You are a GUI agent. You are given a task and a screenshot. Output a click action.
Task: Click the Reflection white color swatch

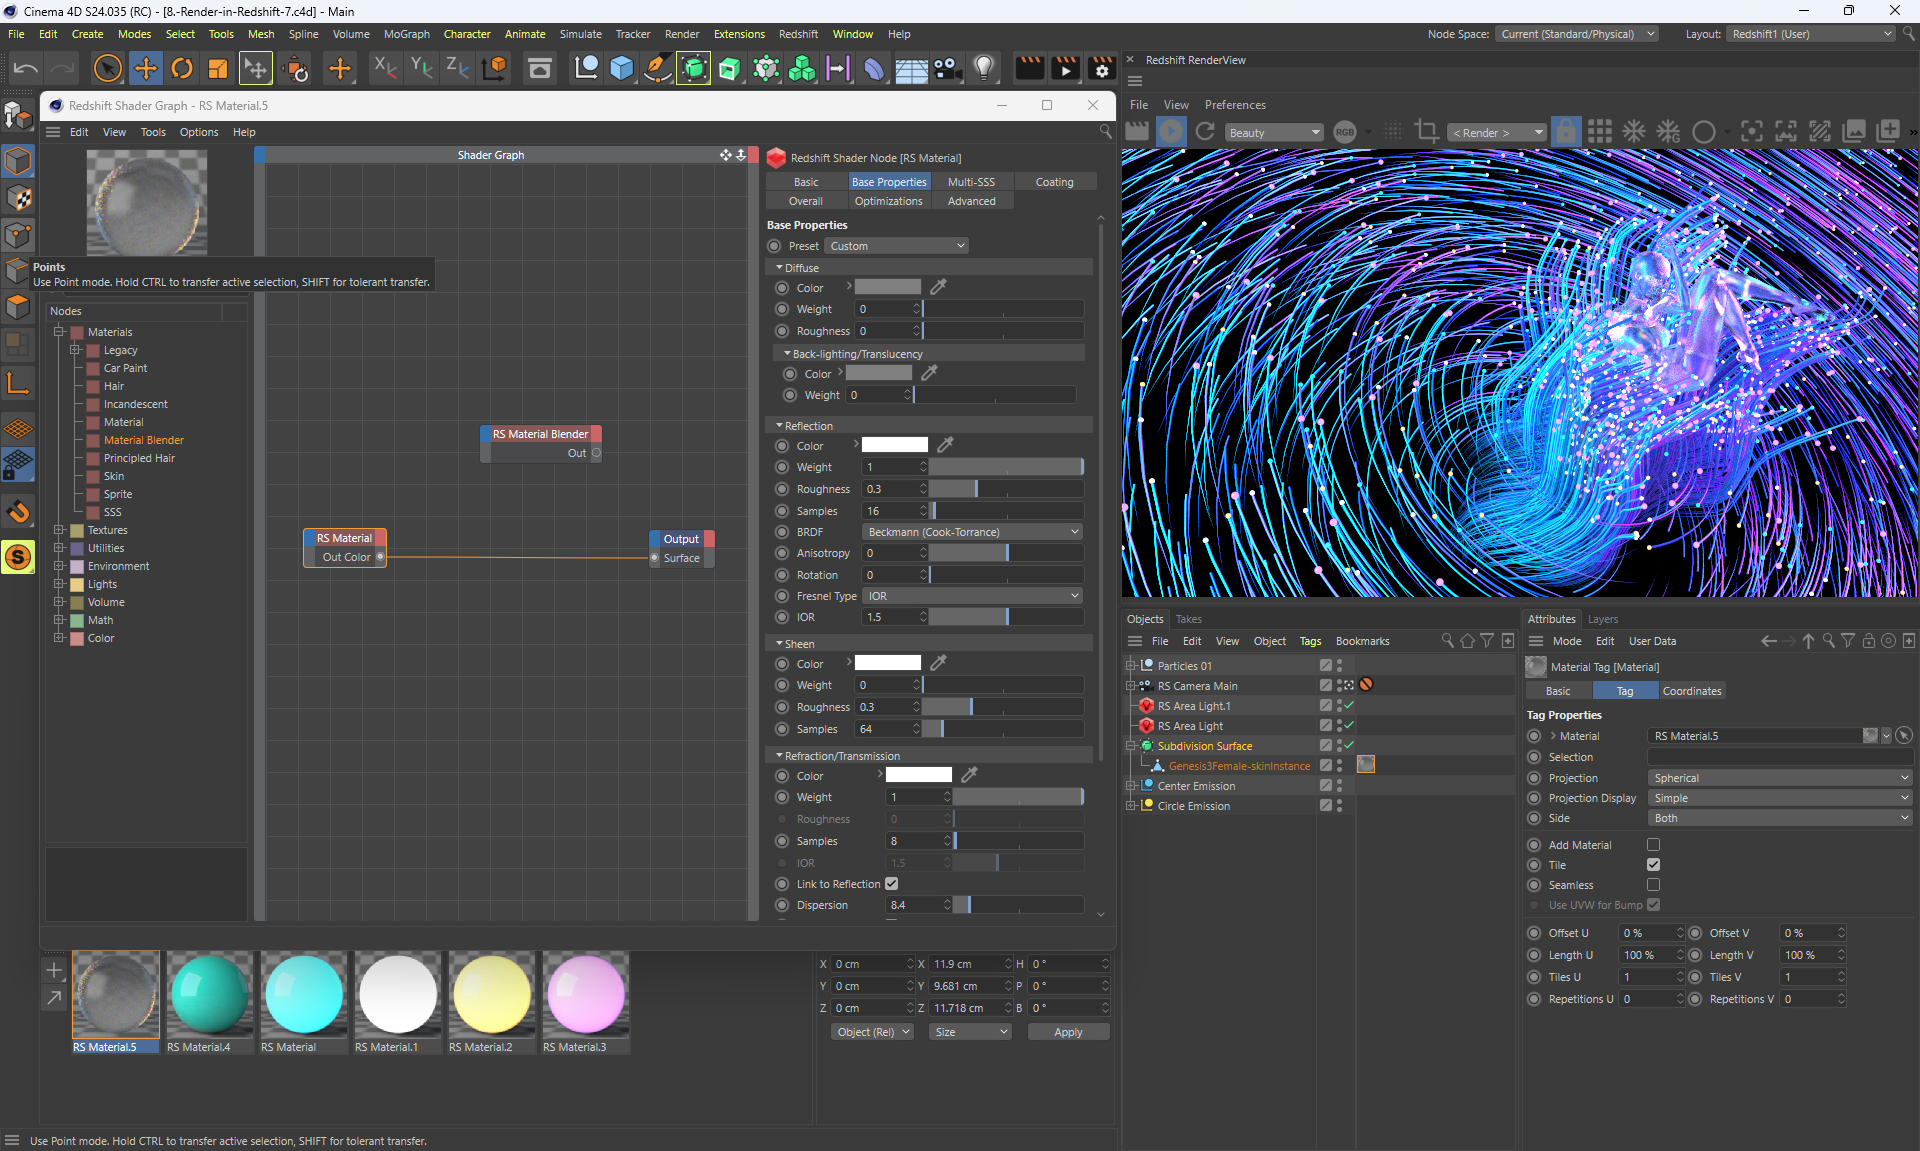click(x=894, y=445)
